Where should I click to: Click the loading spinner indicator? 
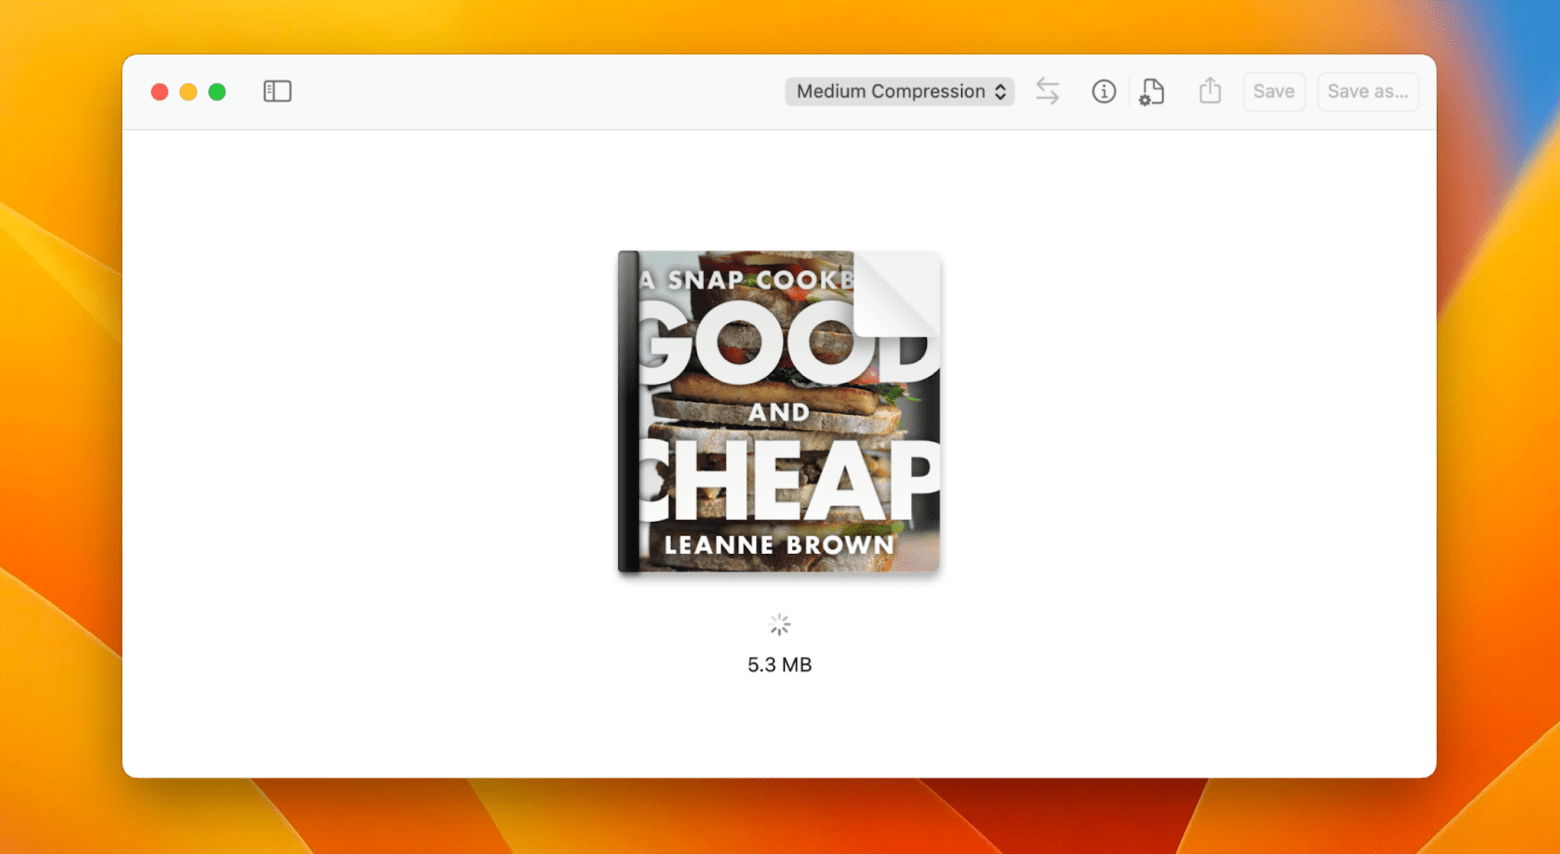779,625
